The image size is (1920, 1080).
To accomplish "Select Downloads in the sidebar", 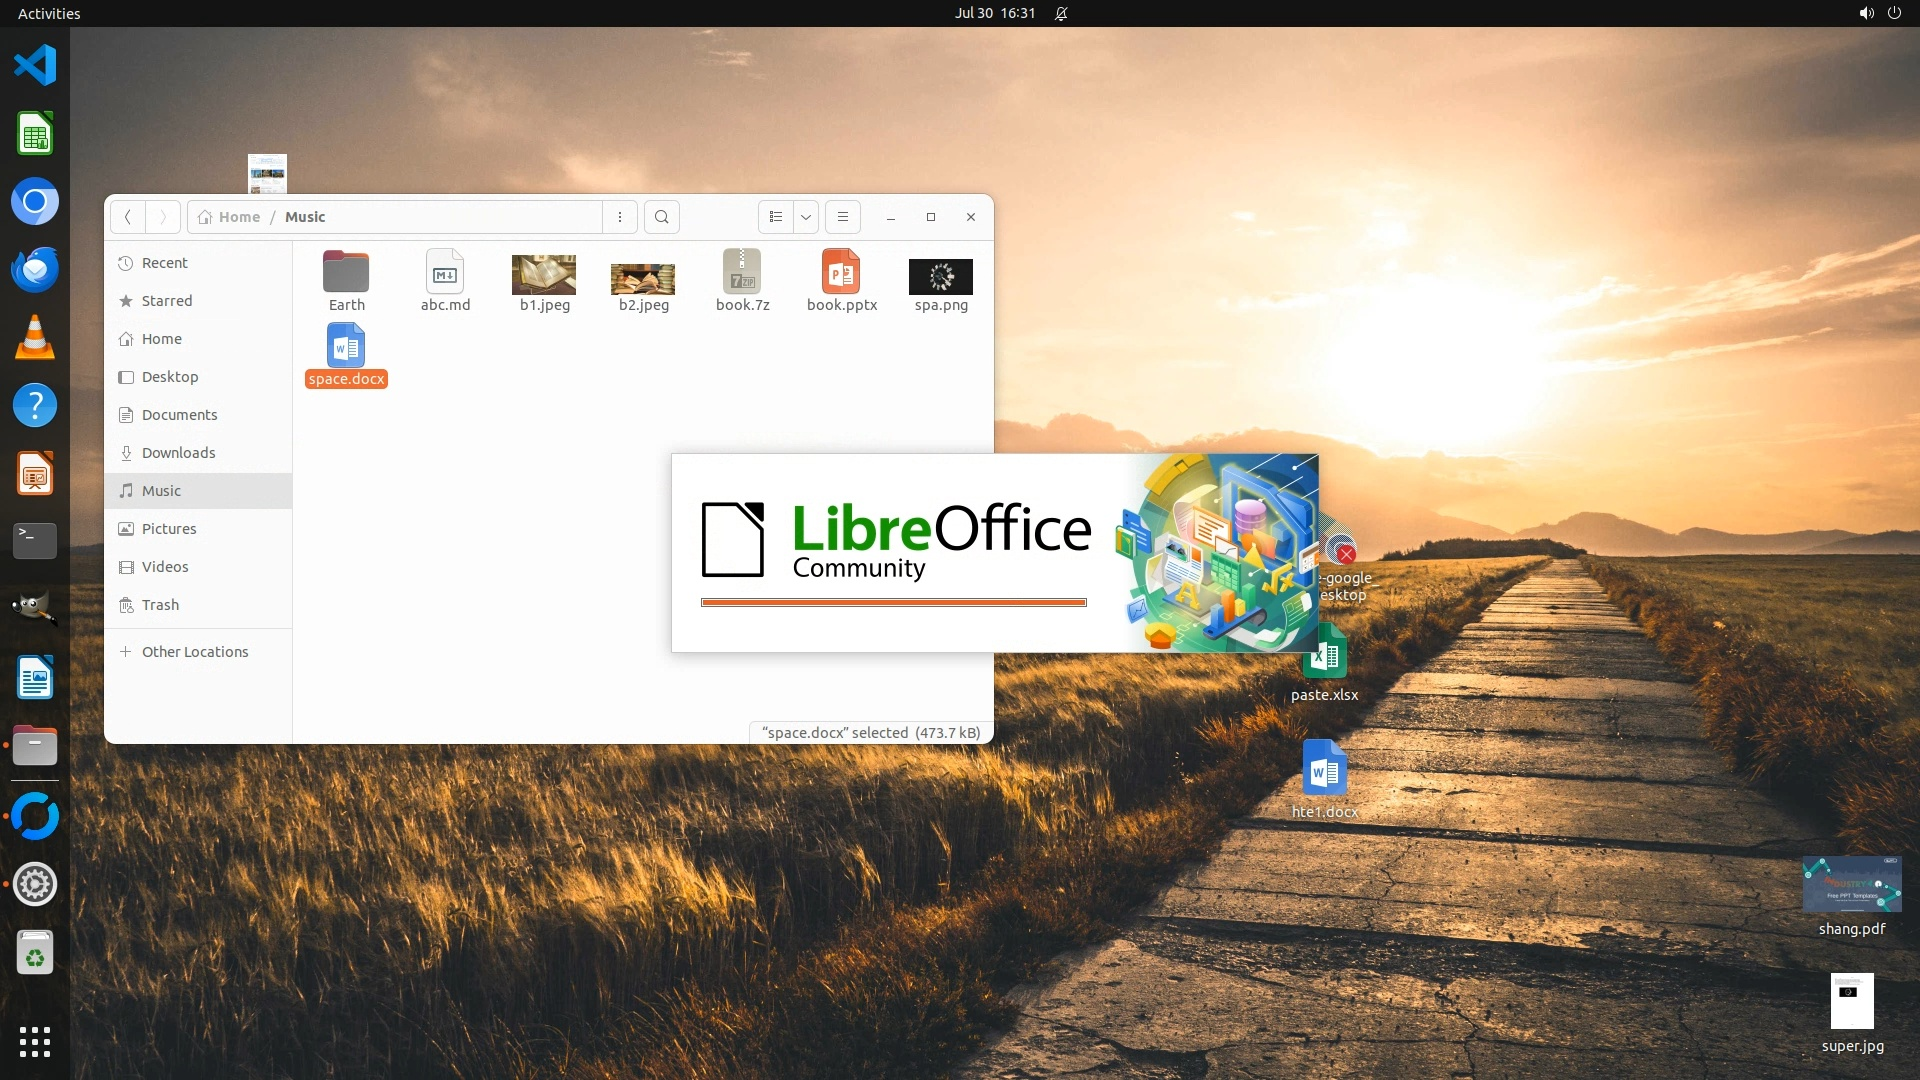I will pyautogui.click(x=178, y=453).
